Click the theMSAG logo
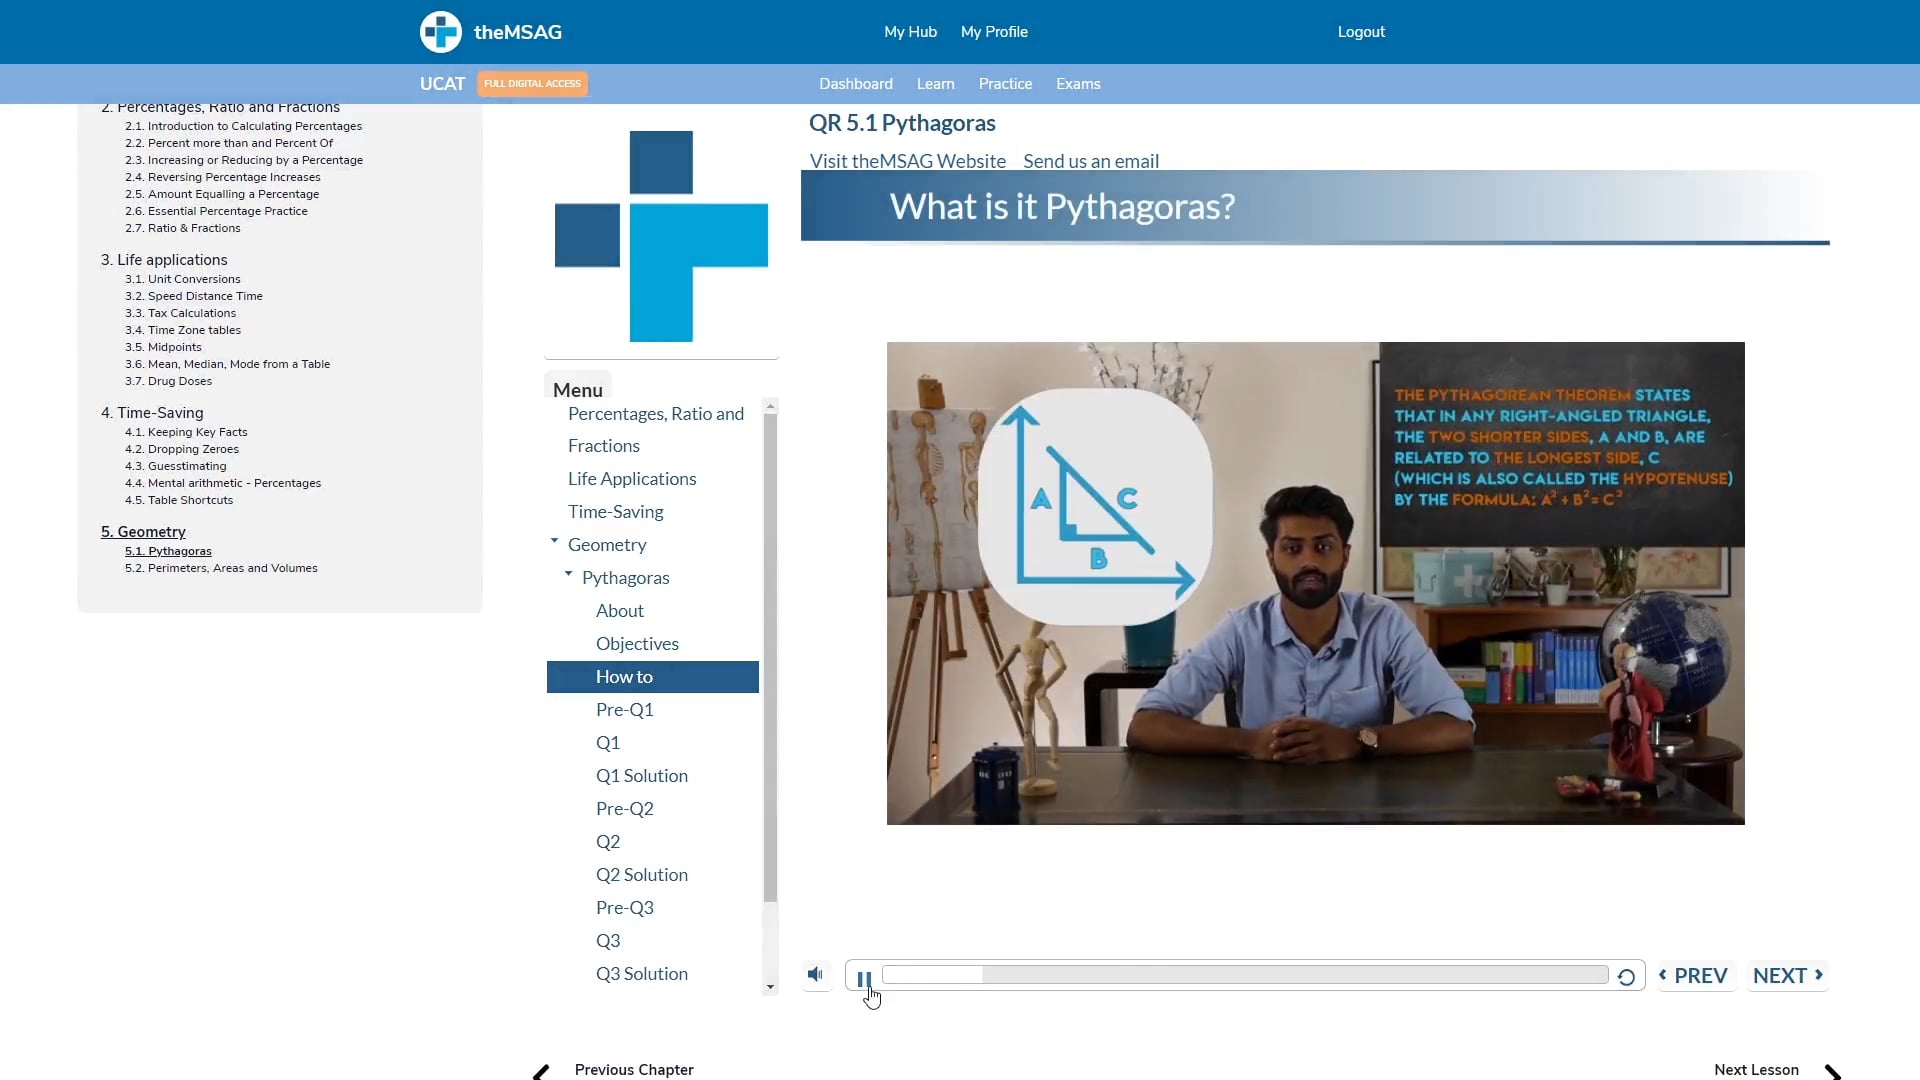 coord(440,31)
